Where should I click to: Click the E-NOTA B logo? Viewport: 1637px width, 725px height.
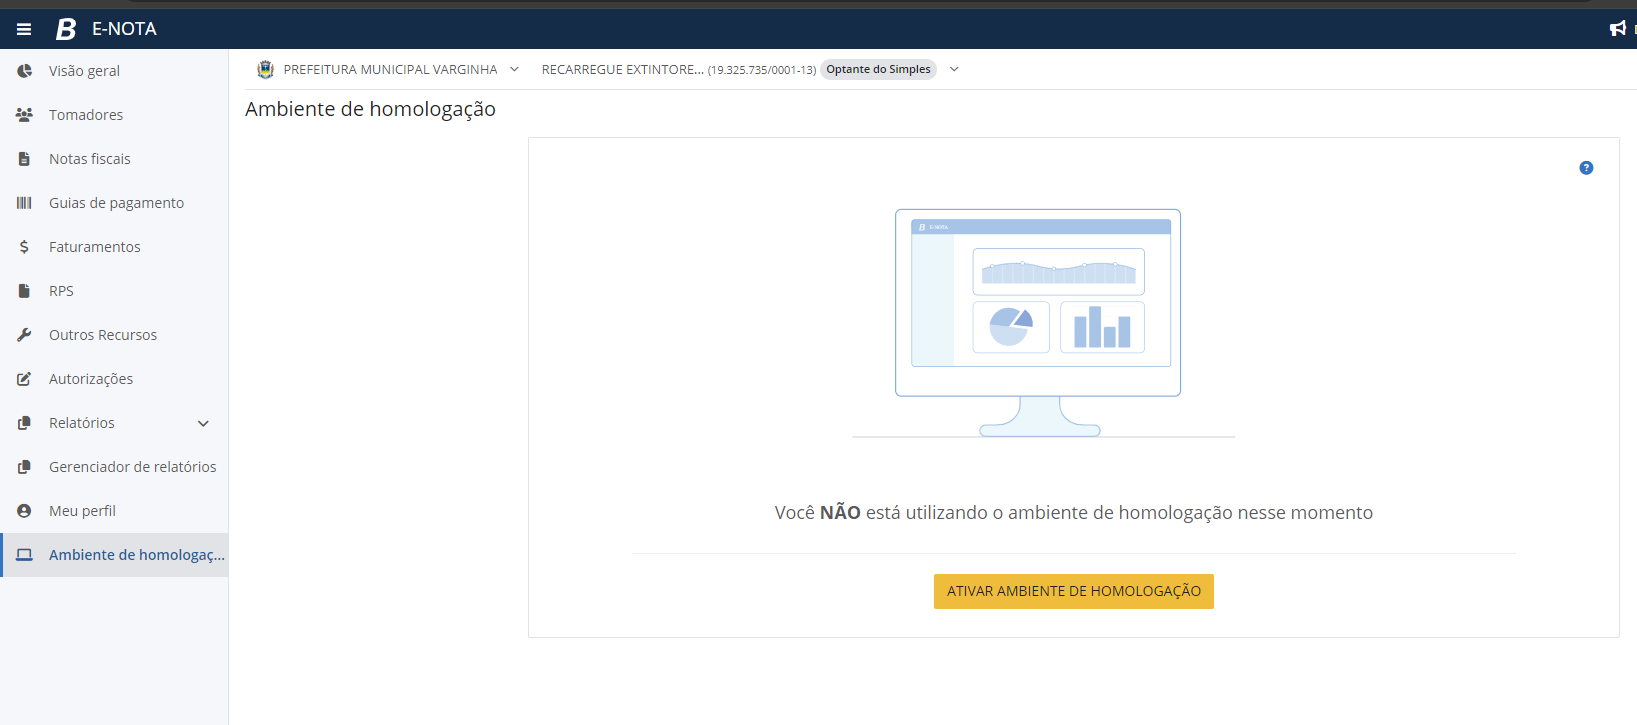(x=66, y=29)
